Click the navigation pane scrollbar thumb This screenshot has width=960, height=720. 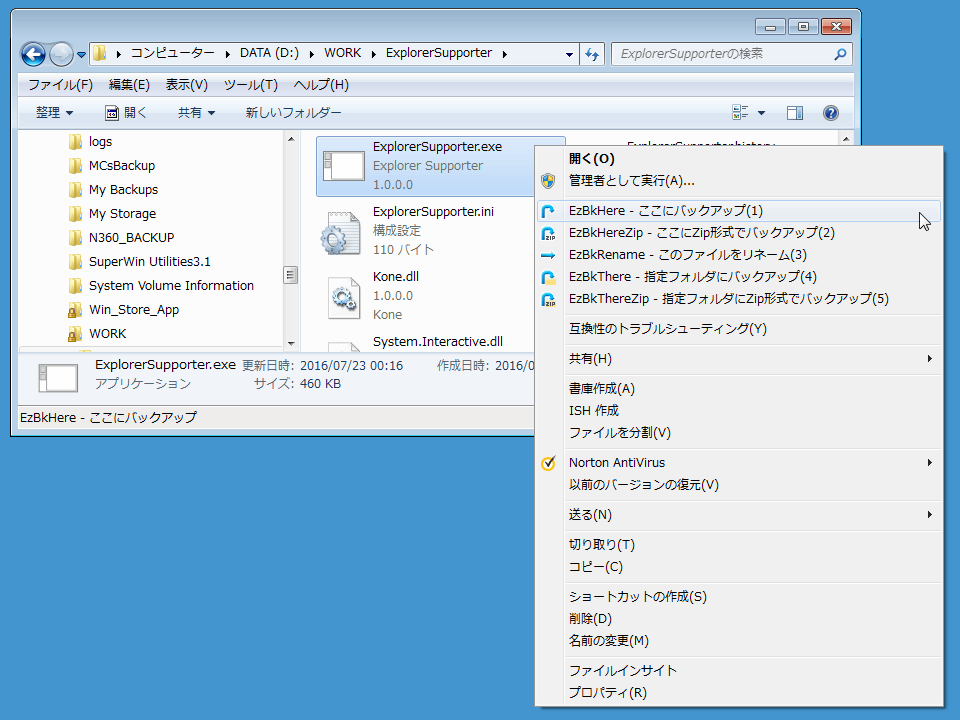coord(291,275)
